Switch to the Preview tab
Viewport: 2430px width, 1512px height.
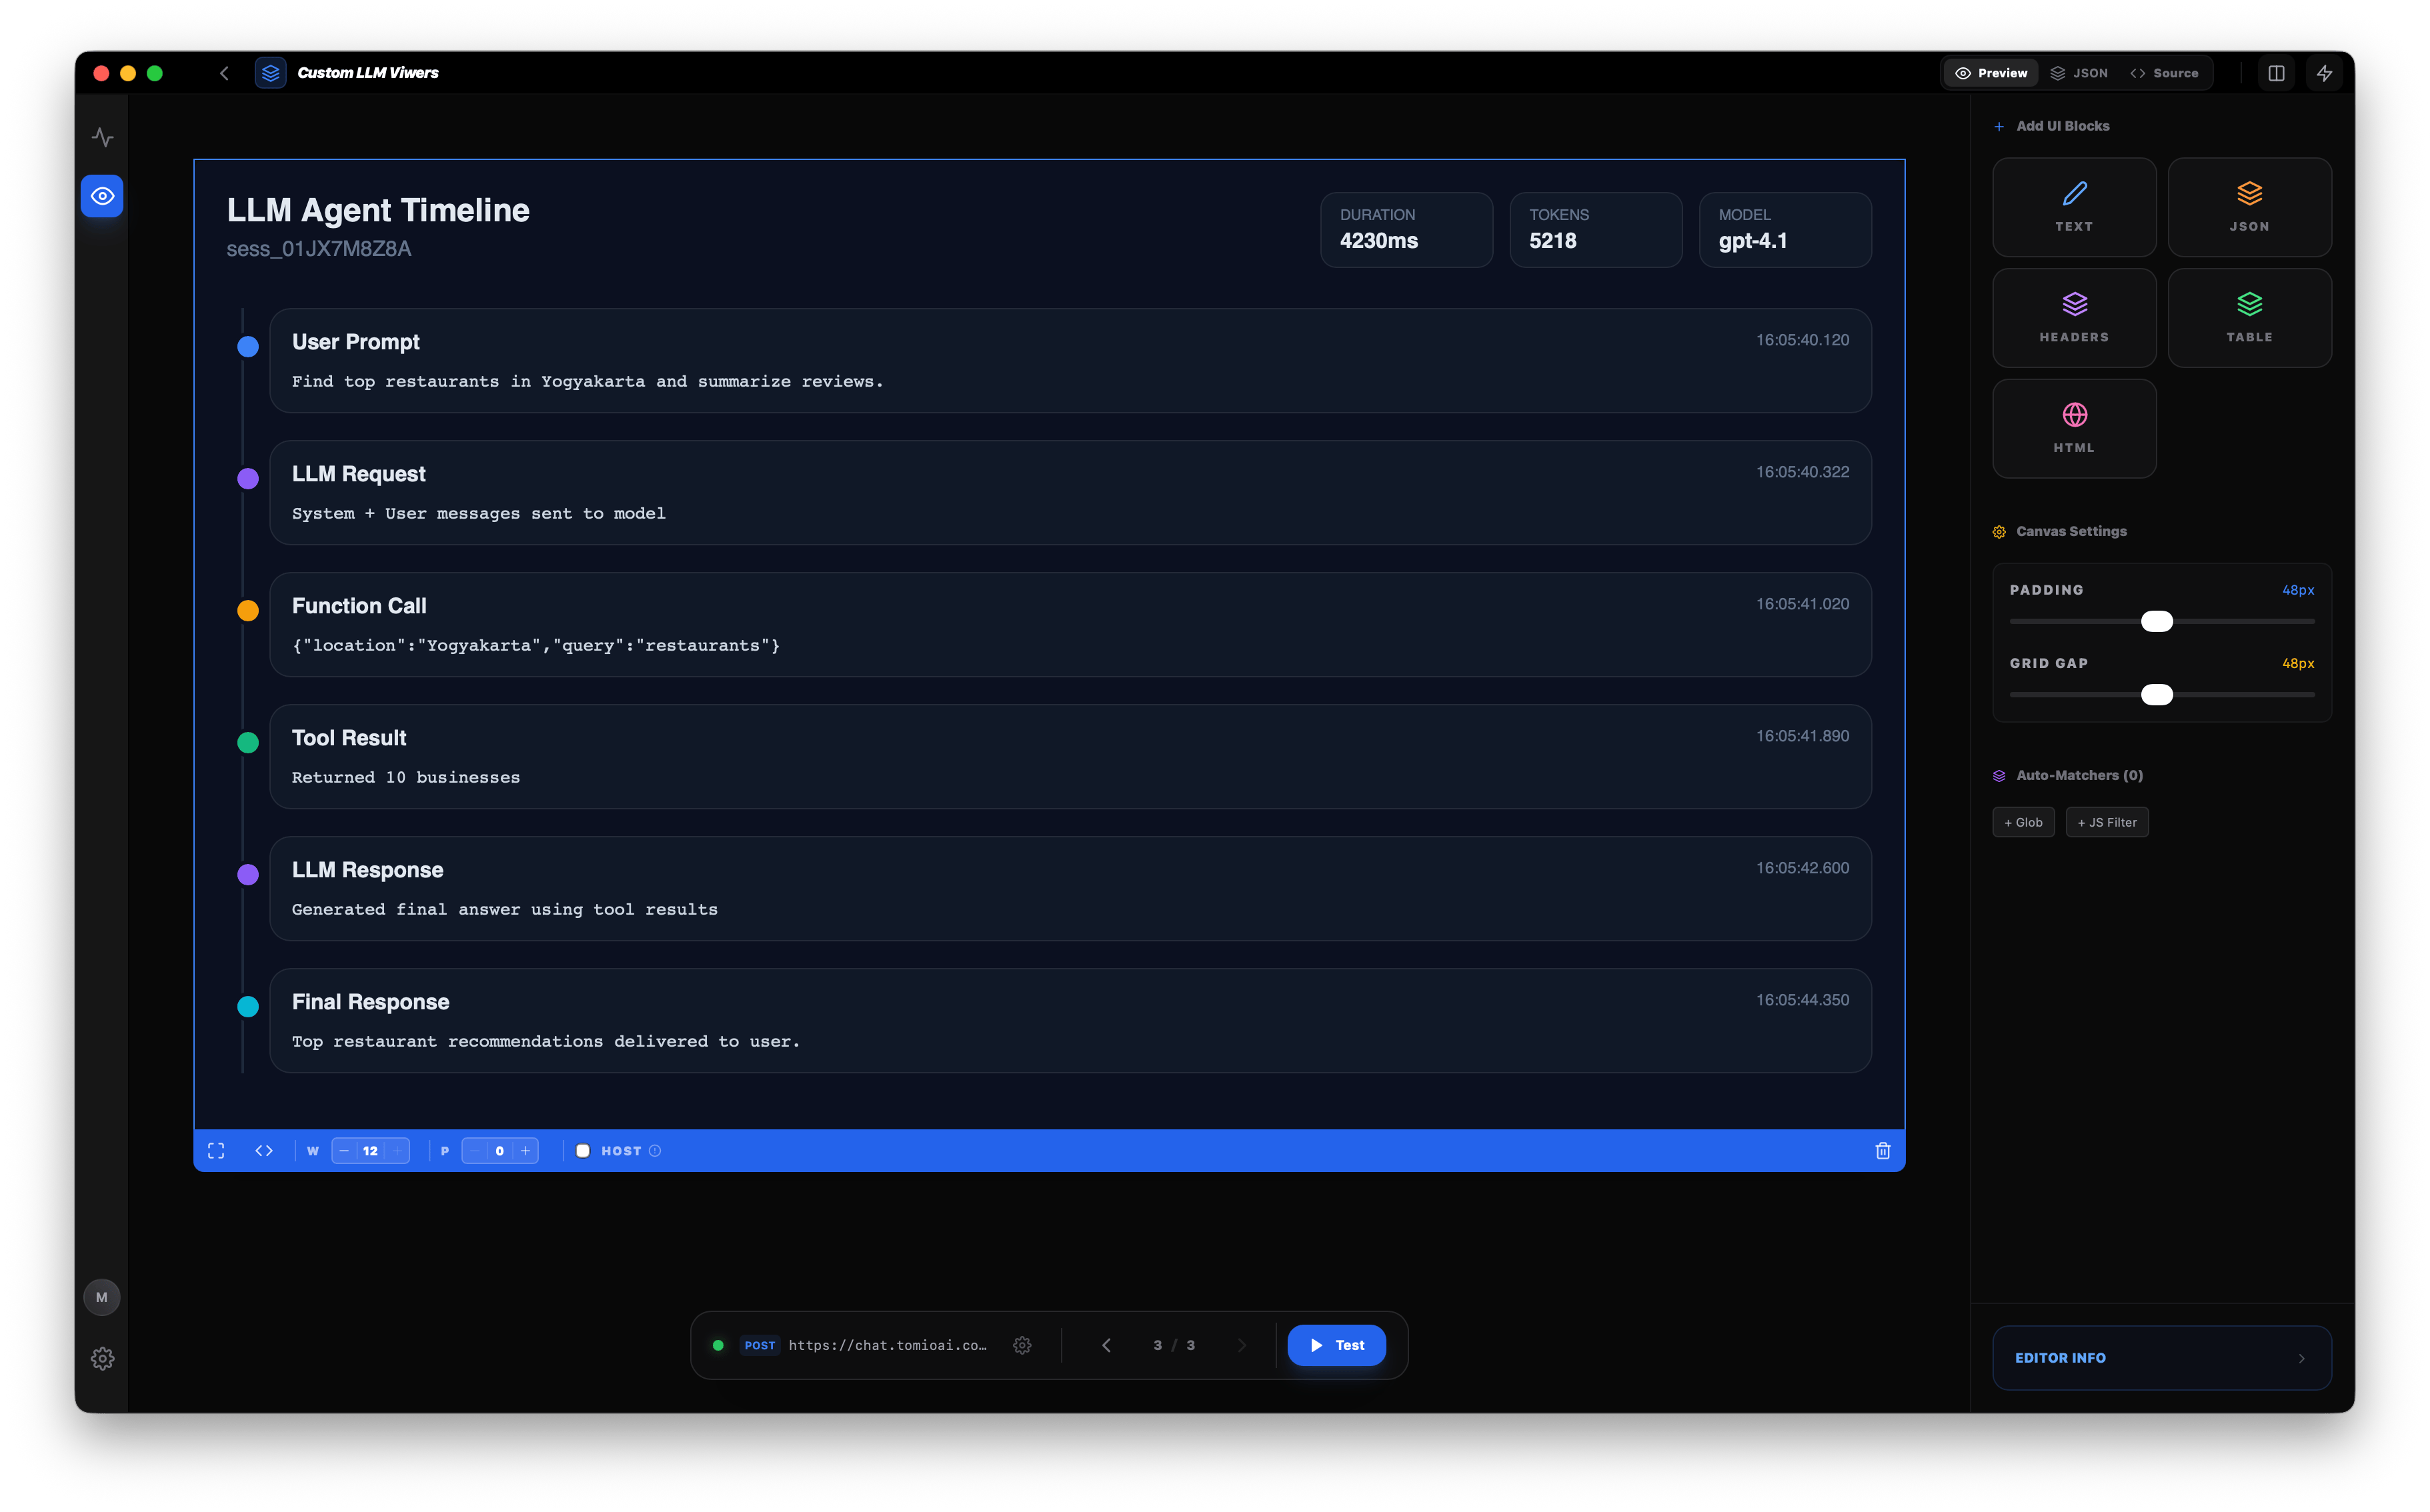[1991, 73]
